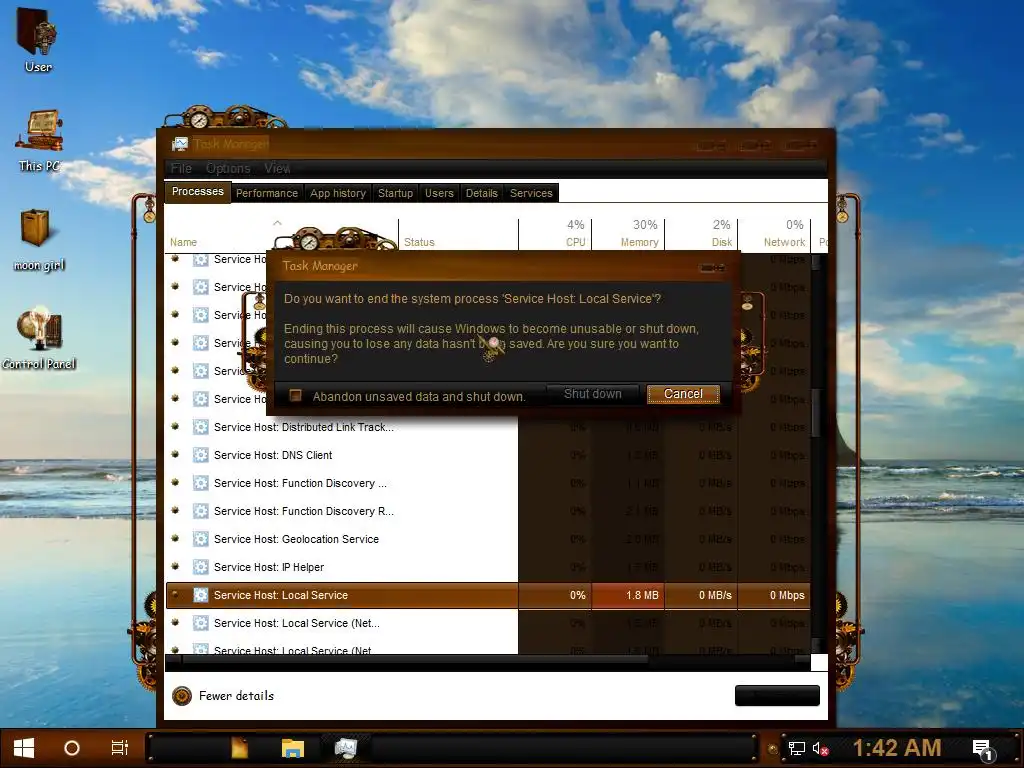Screen dimensions: 1024x768
Task: Open Cortana search circle in taskbar
Action: pyautogui.click(x=72, y=748)
